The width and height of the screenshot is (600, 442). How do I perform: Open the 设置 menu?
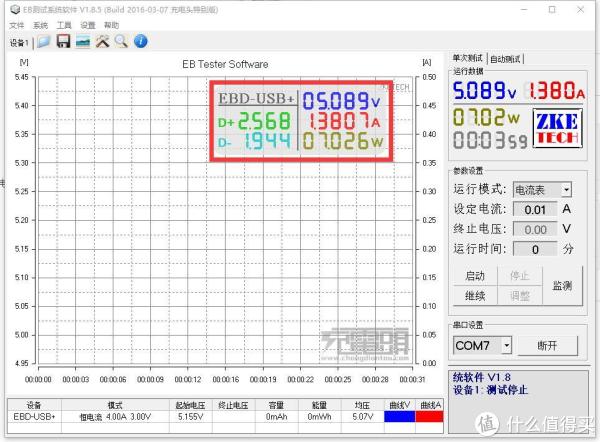88,25
